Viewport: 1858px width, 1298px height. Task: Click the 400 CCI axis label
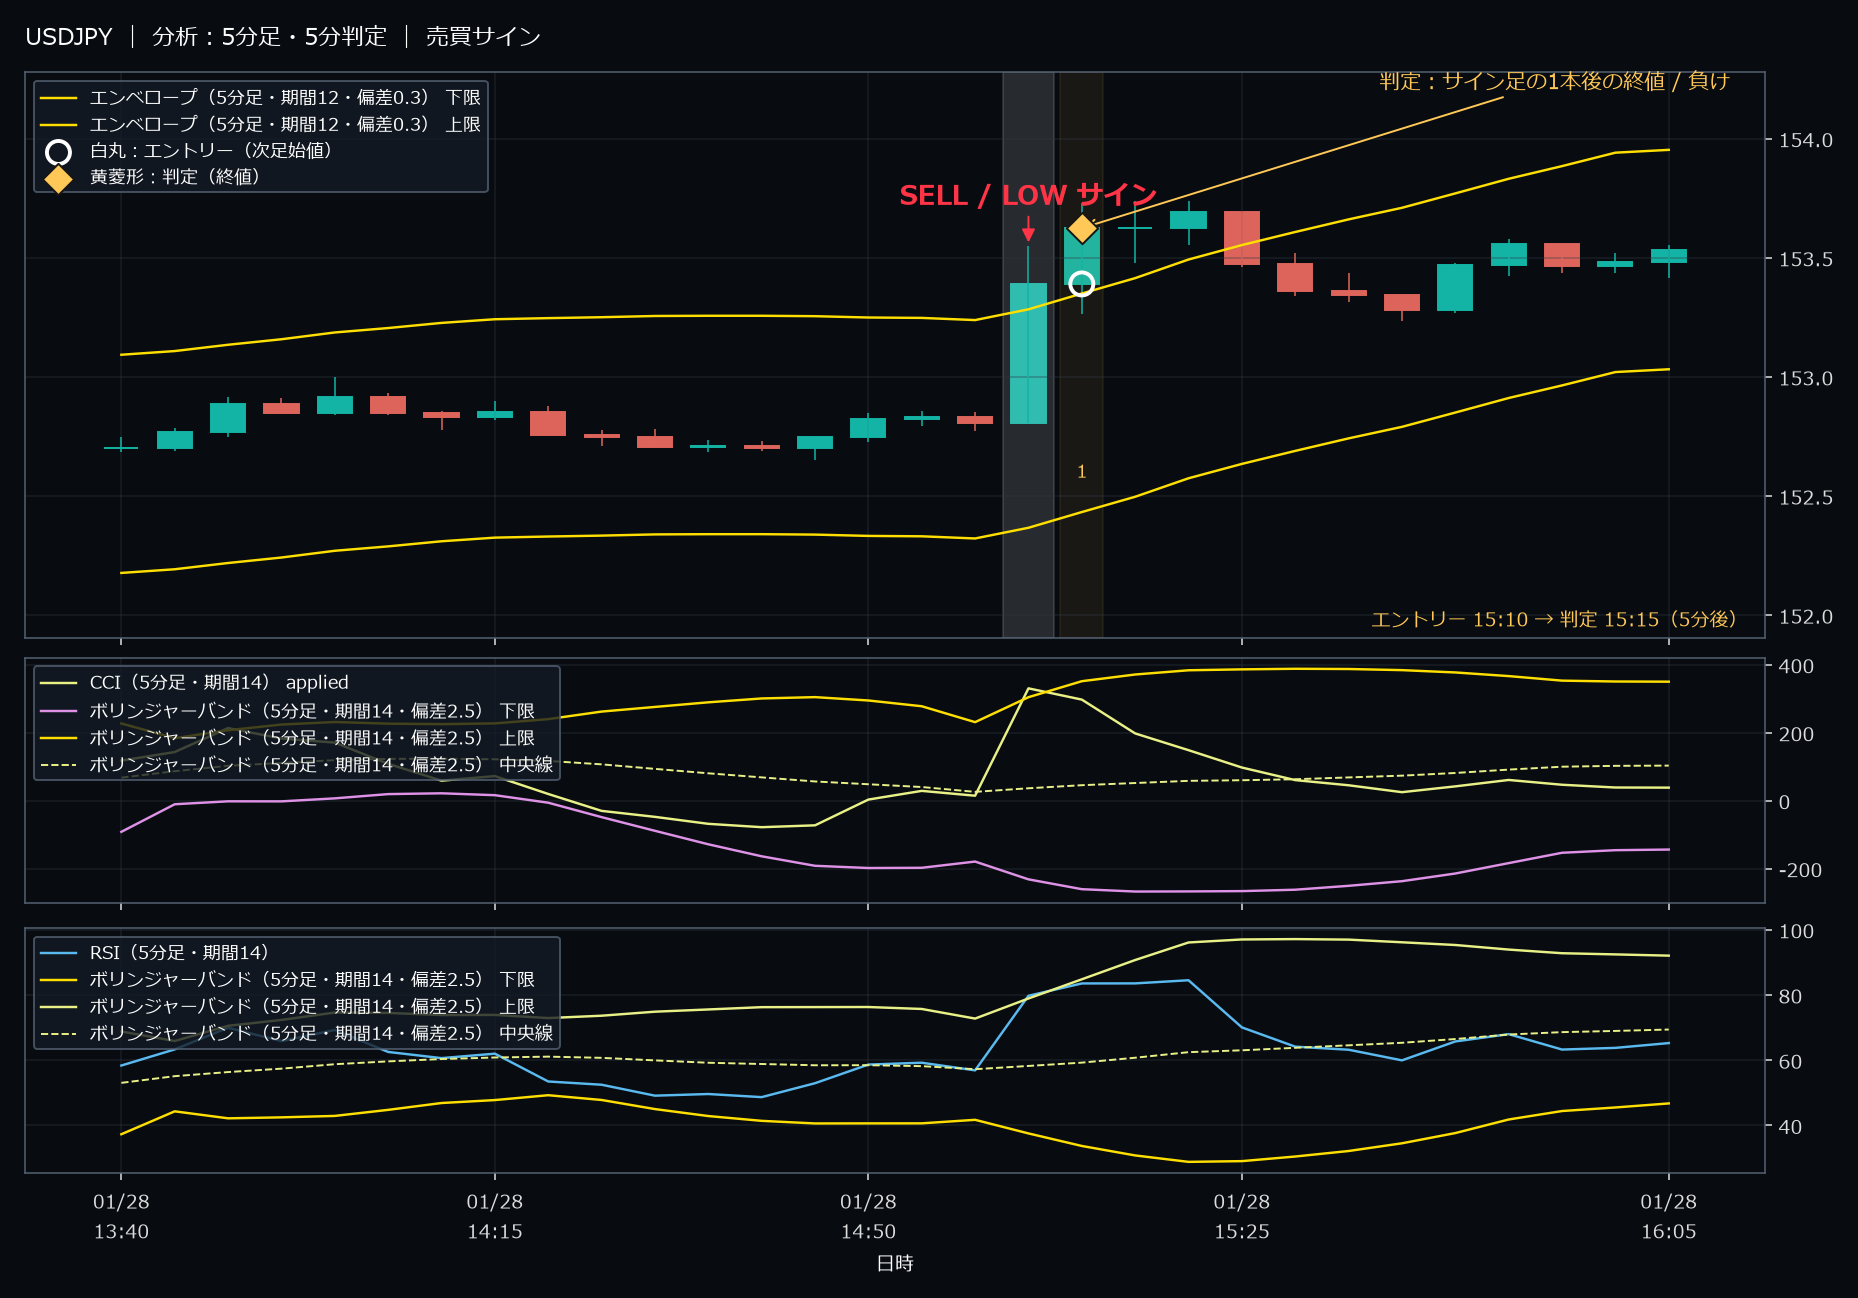coord(1796,666)
